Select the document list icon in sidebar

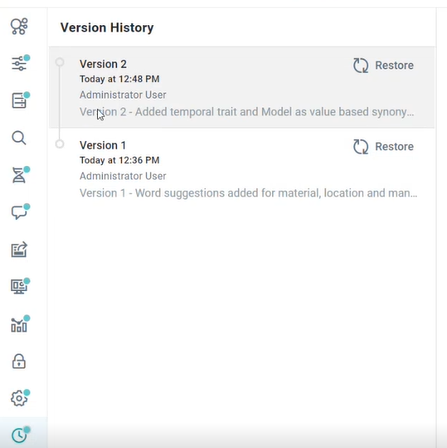point(19,100)
